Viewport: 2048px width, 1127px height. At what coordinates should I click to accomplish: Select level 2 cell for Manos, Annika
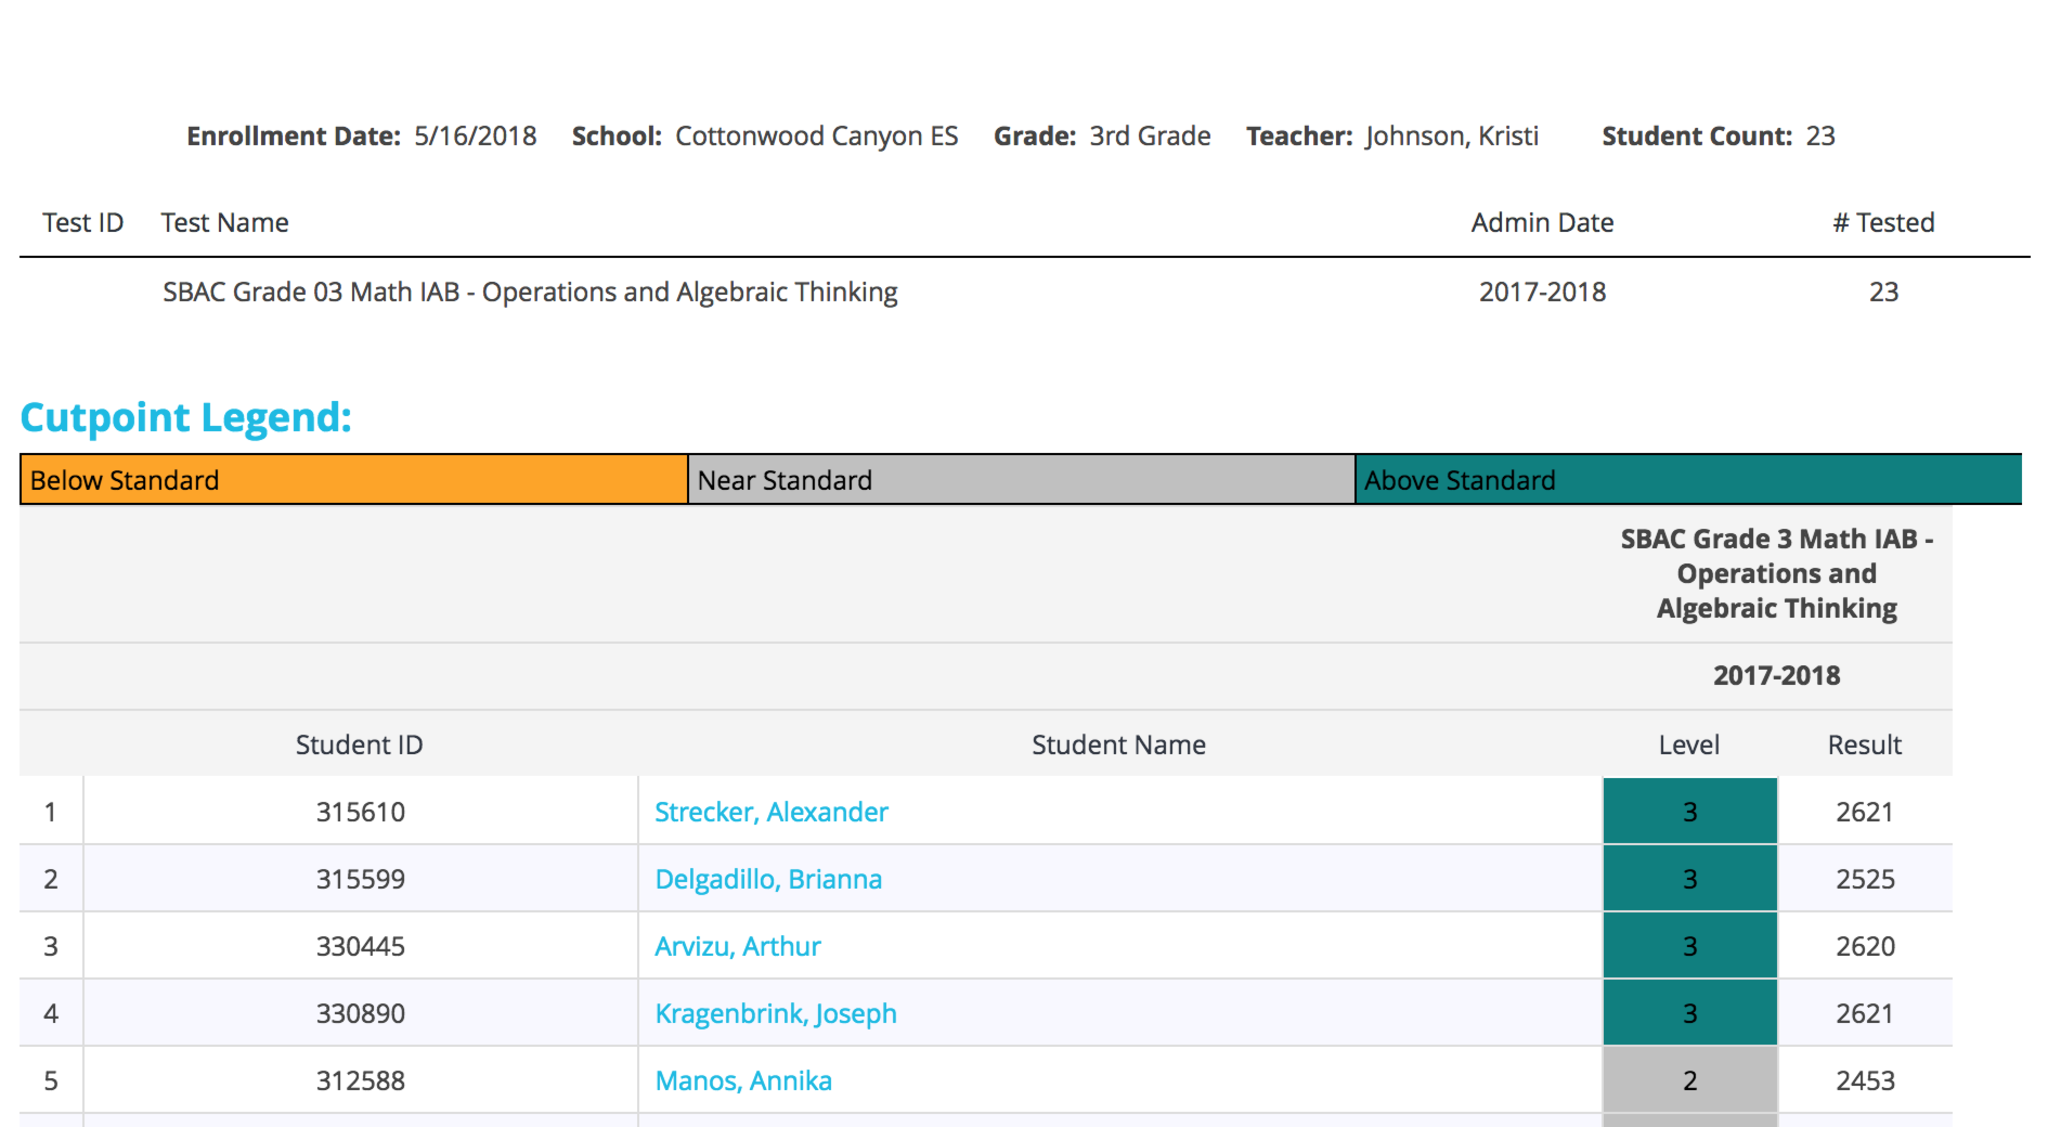pyautogui.click(x=1689, y=1079)
